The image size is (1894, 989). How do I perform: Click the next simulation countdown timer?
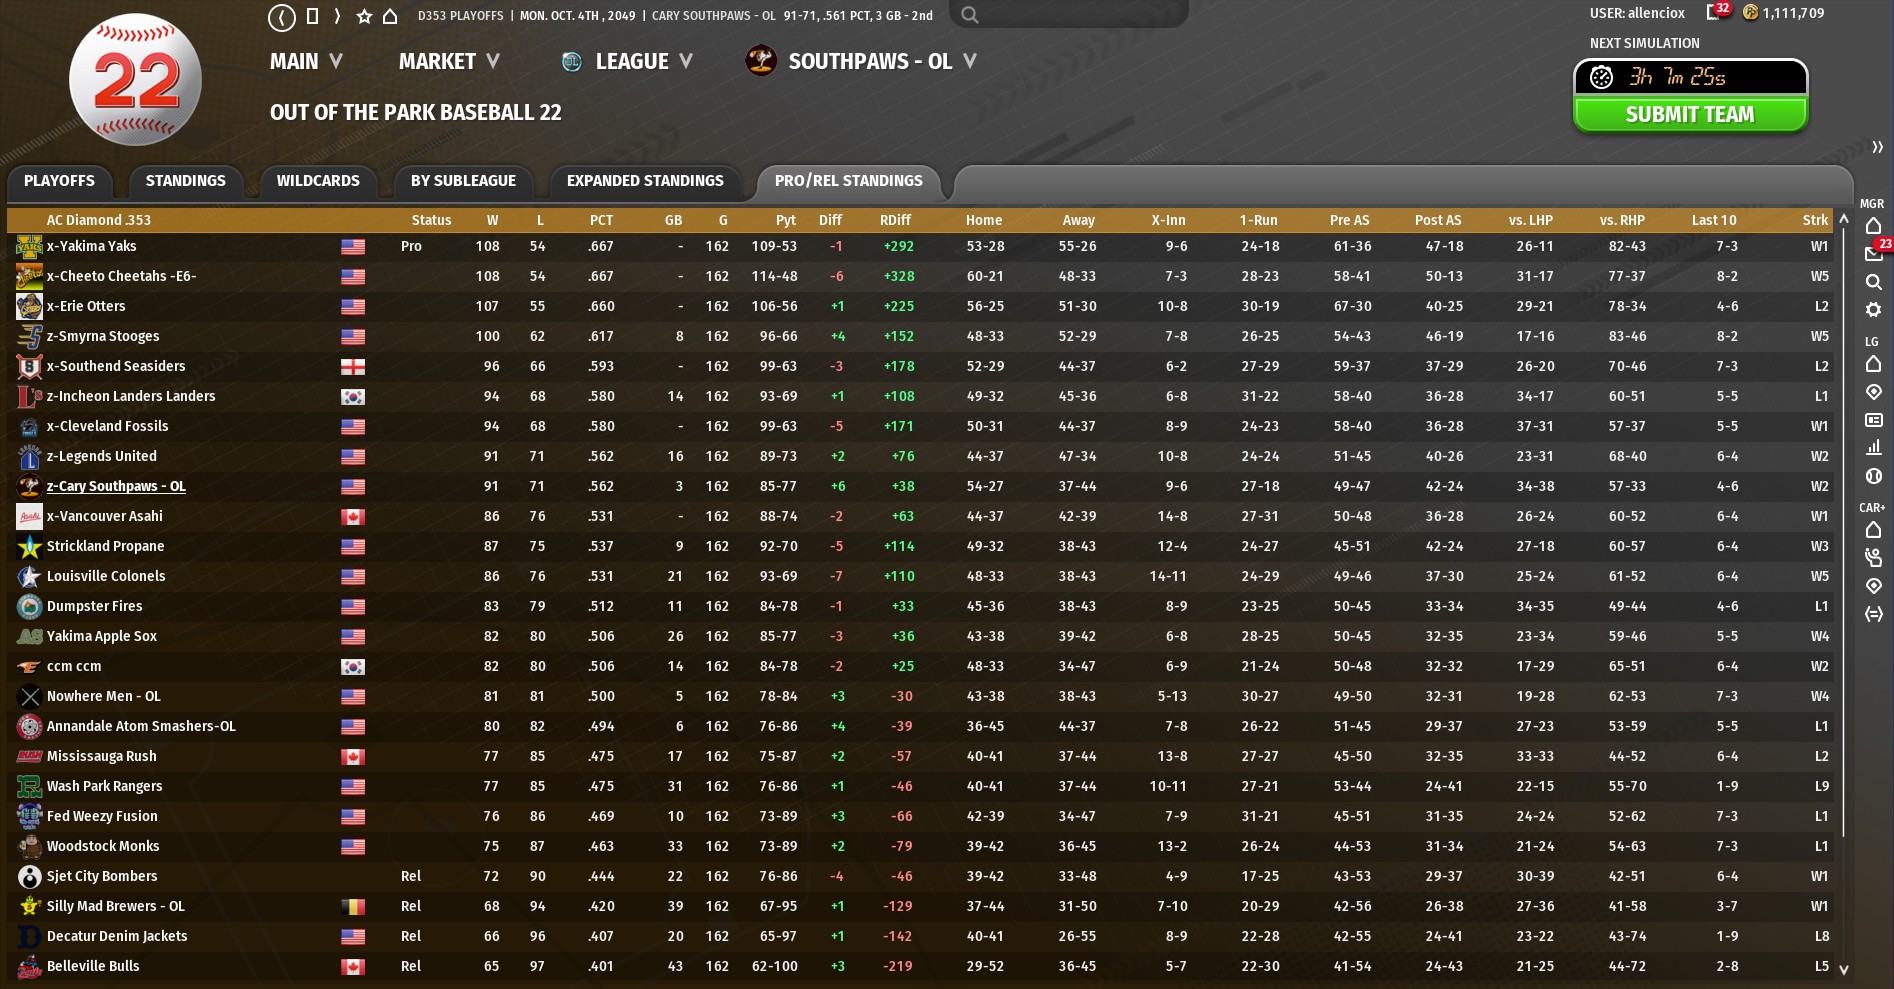pos(1690,77)
